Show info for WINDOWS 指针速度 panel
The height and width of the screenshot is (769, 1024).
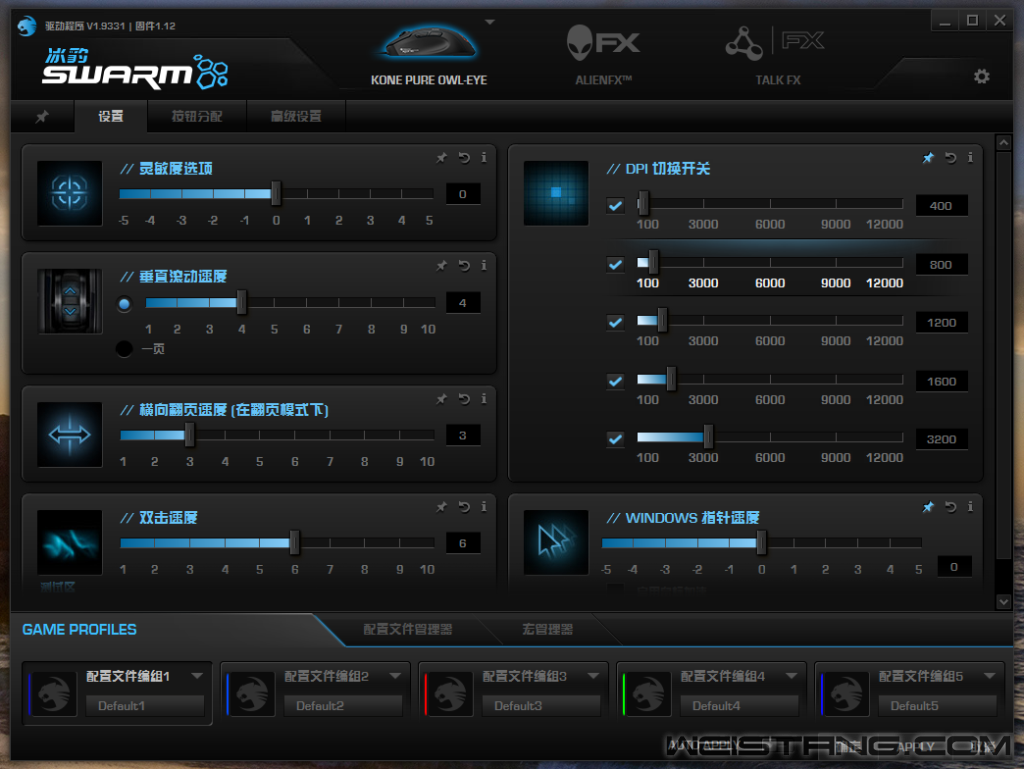click(970, 507)
